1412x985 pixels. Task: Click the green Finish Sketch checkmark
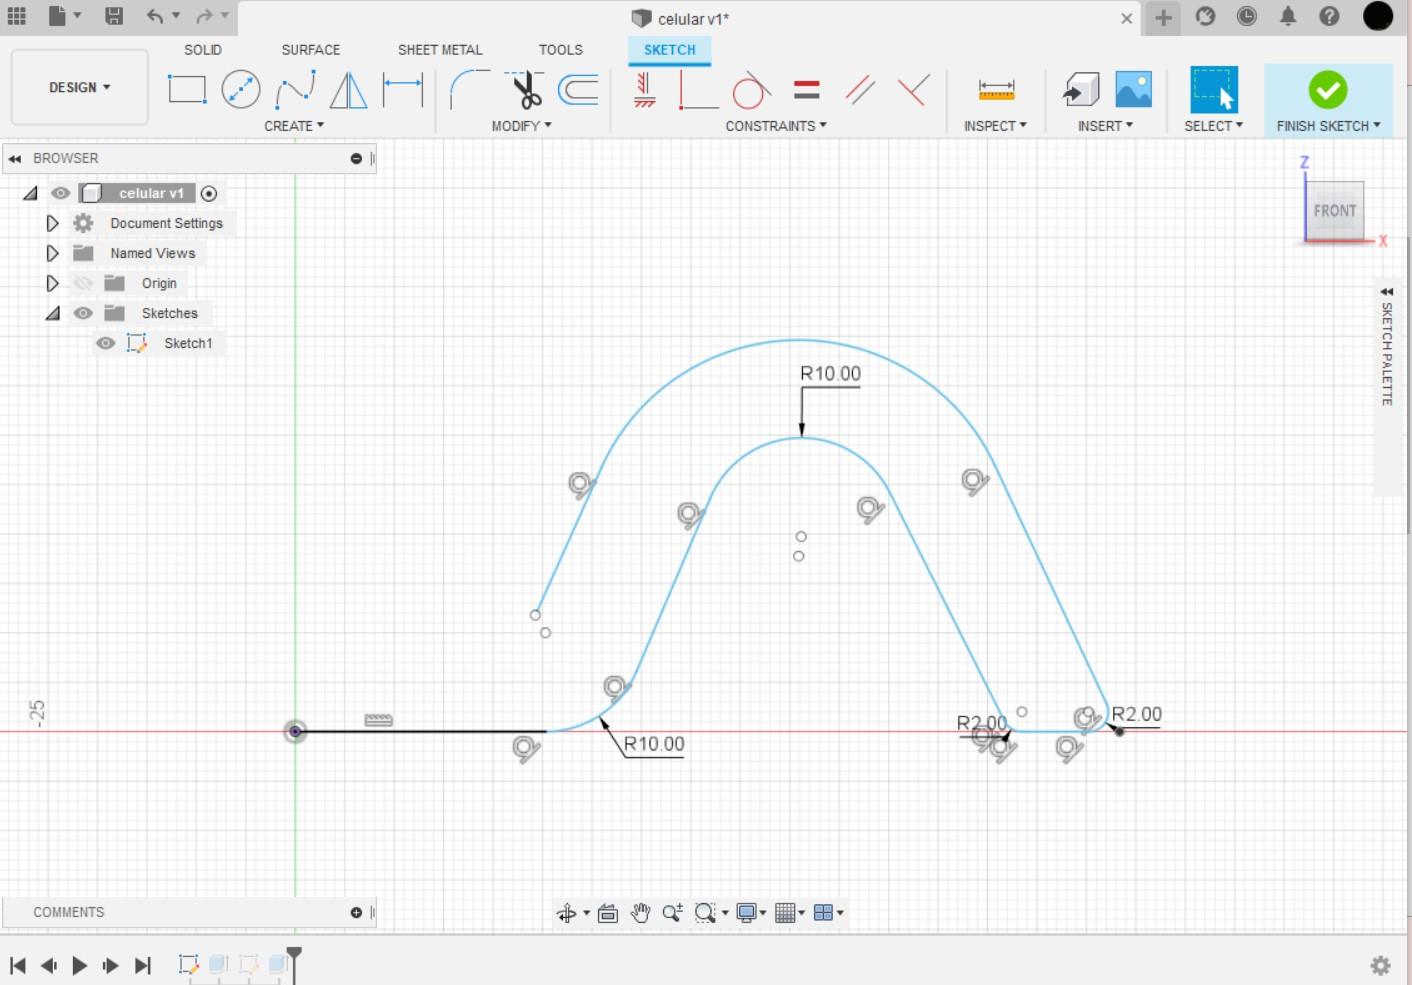pyautogui.click(x=1328, y=90)
